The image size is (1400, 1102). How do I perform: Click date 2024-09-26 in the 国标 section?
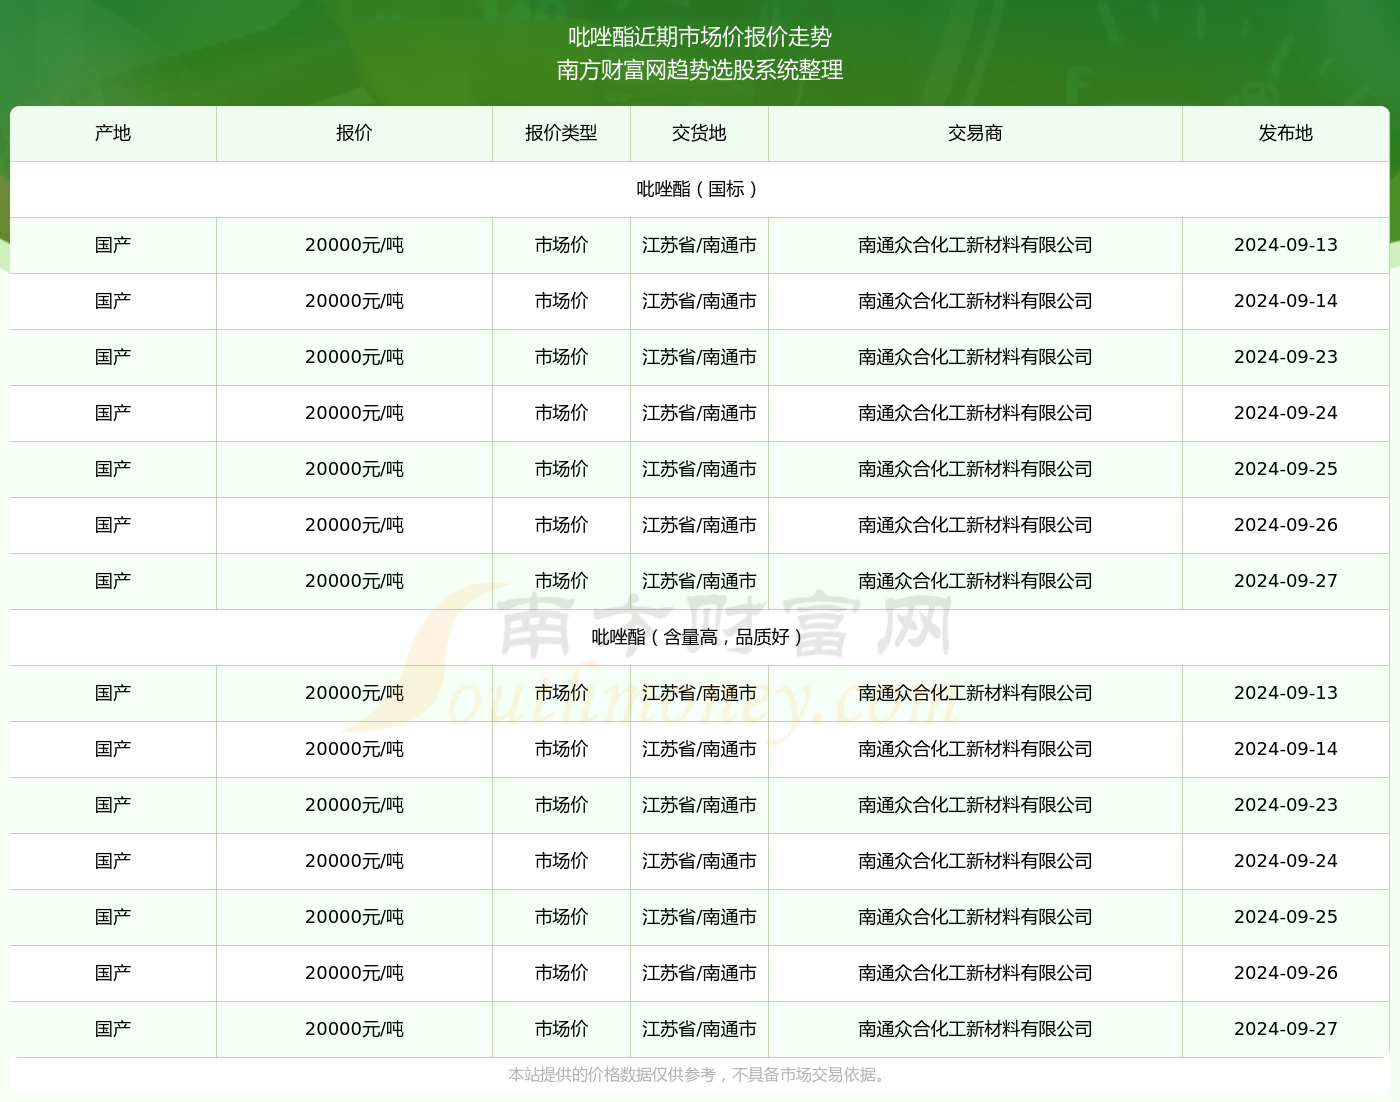pos(1285,525)
